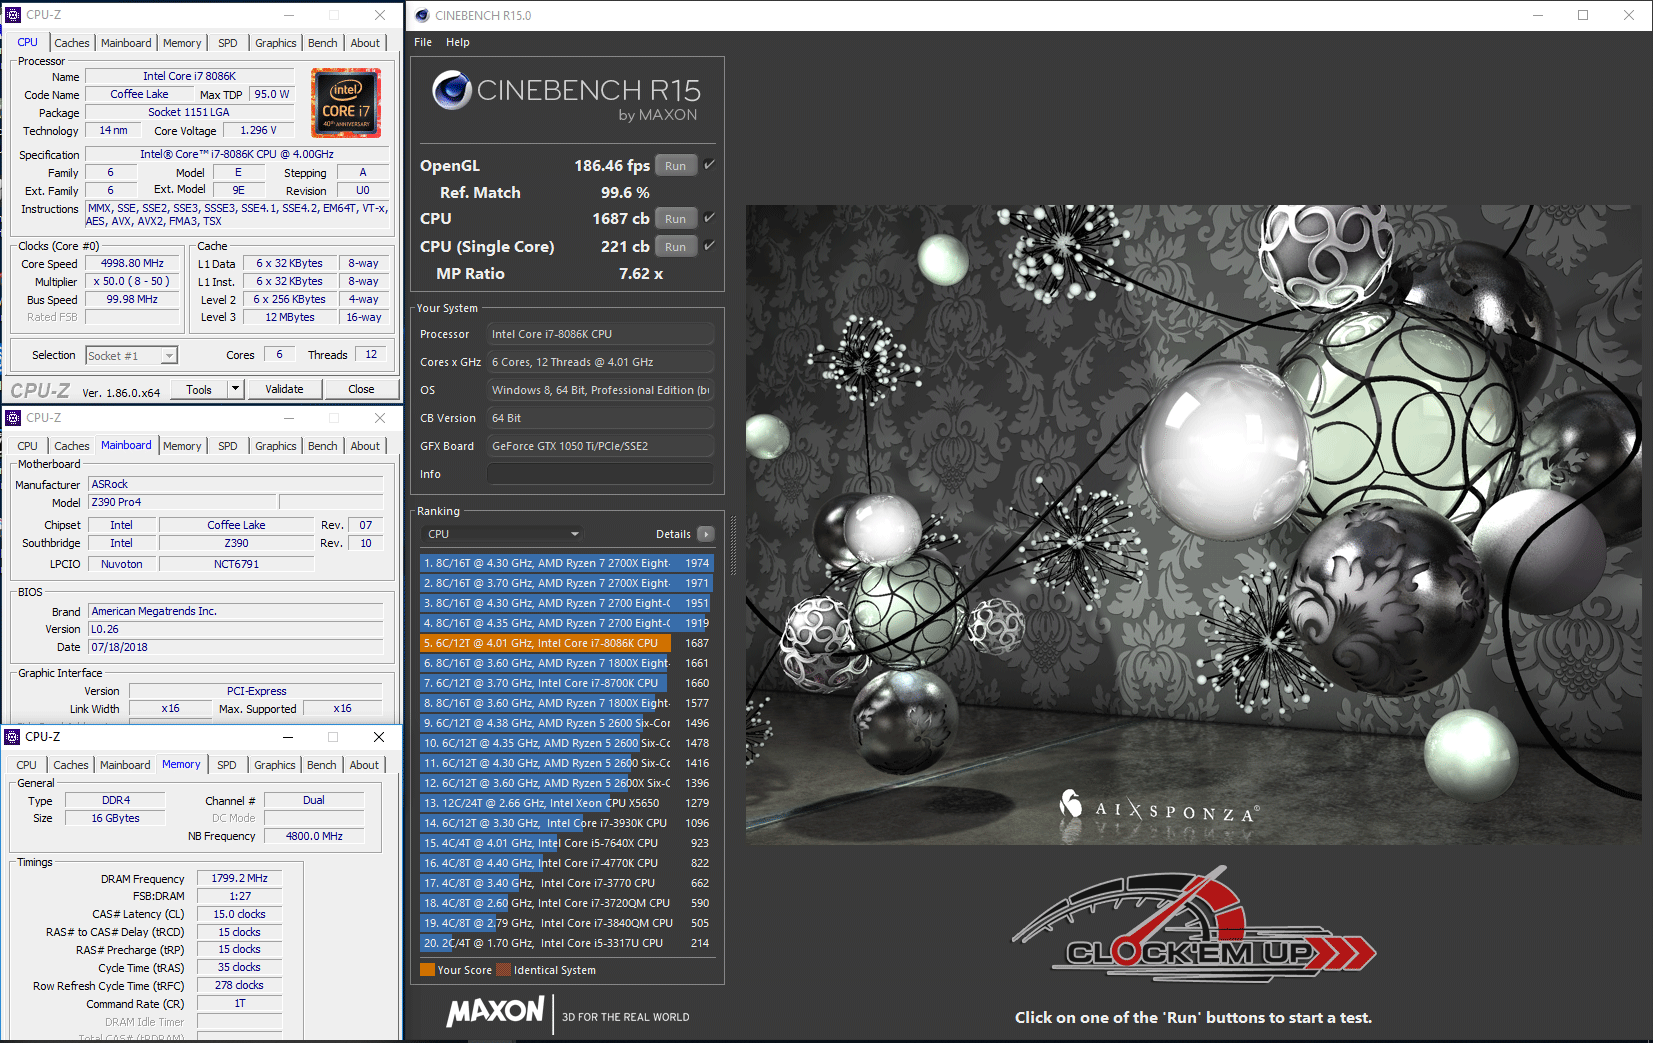The height and width of the screenshot is (1043, 1653).
Task: Open the File menu in Cinebench
Action: coord(423,42)
